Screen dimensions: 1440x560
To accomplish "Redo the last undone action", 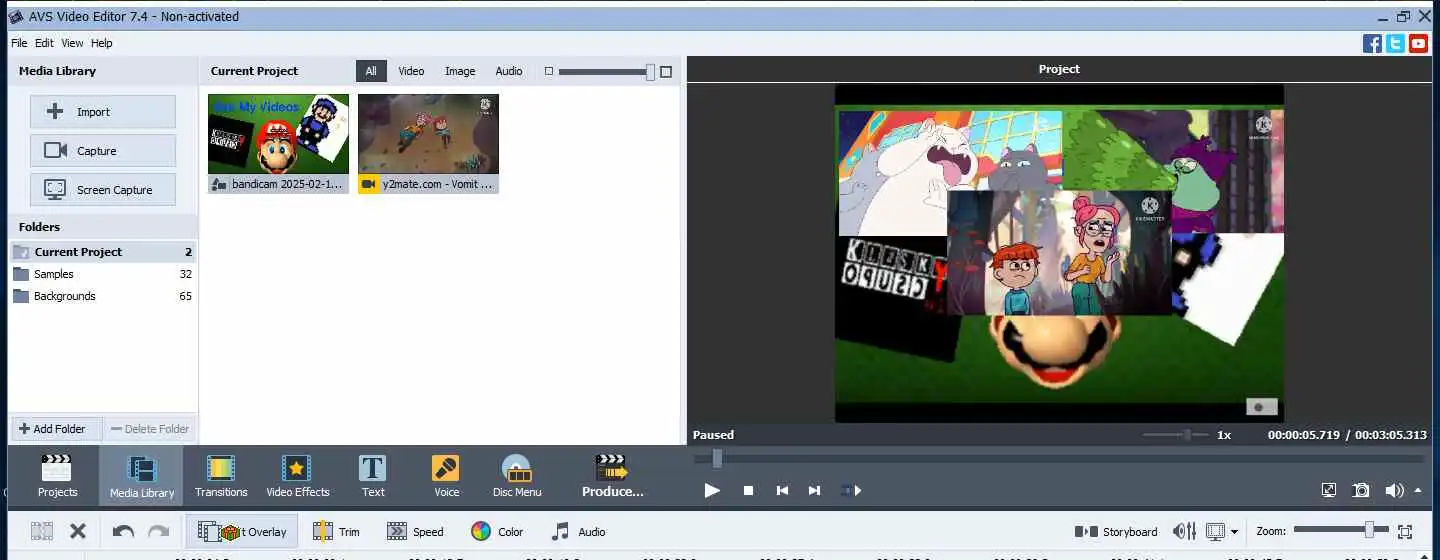I will pyautogui.click(x=158, y=532).
